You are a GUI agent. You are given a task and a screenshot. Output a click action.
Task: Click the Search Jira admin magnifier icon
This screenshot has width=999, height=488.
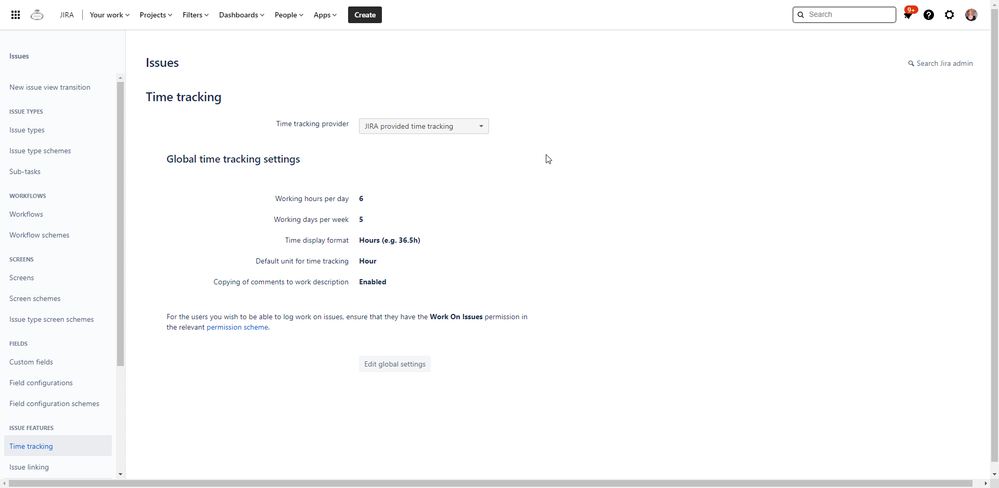pos(911,64)
